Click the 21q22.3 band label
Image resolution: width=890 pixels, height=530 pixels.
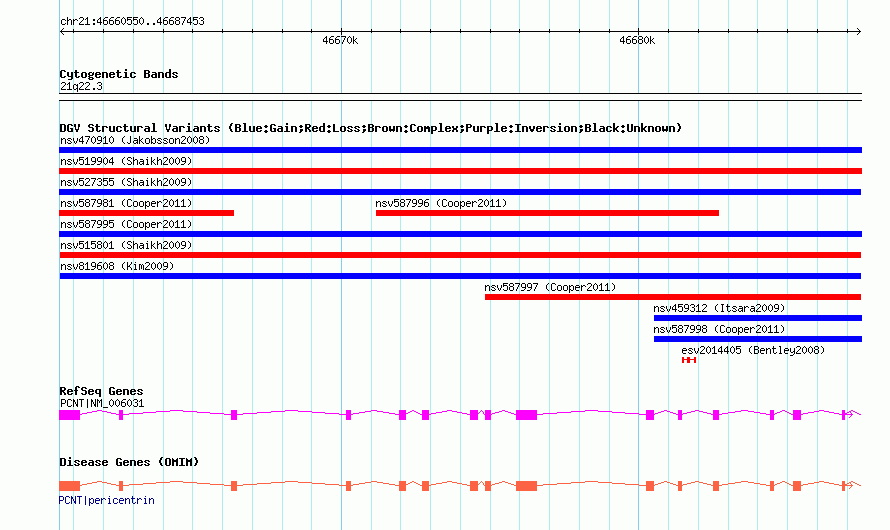coord(81,86)
